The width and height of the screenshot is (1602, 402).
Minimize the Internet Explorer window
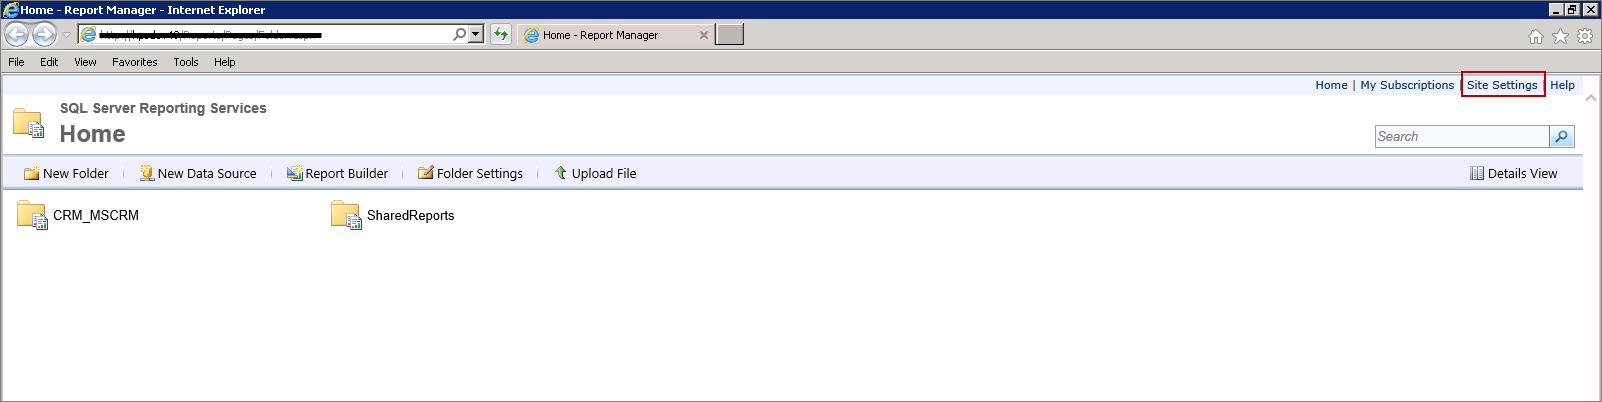coord(1556,10)
